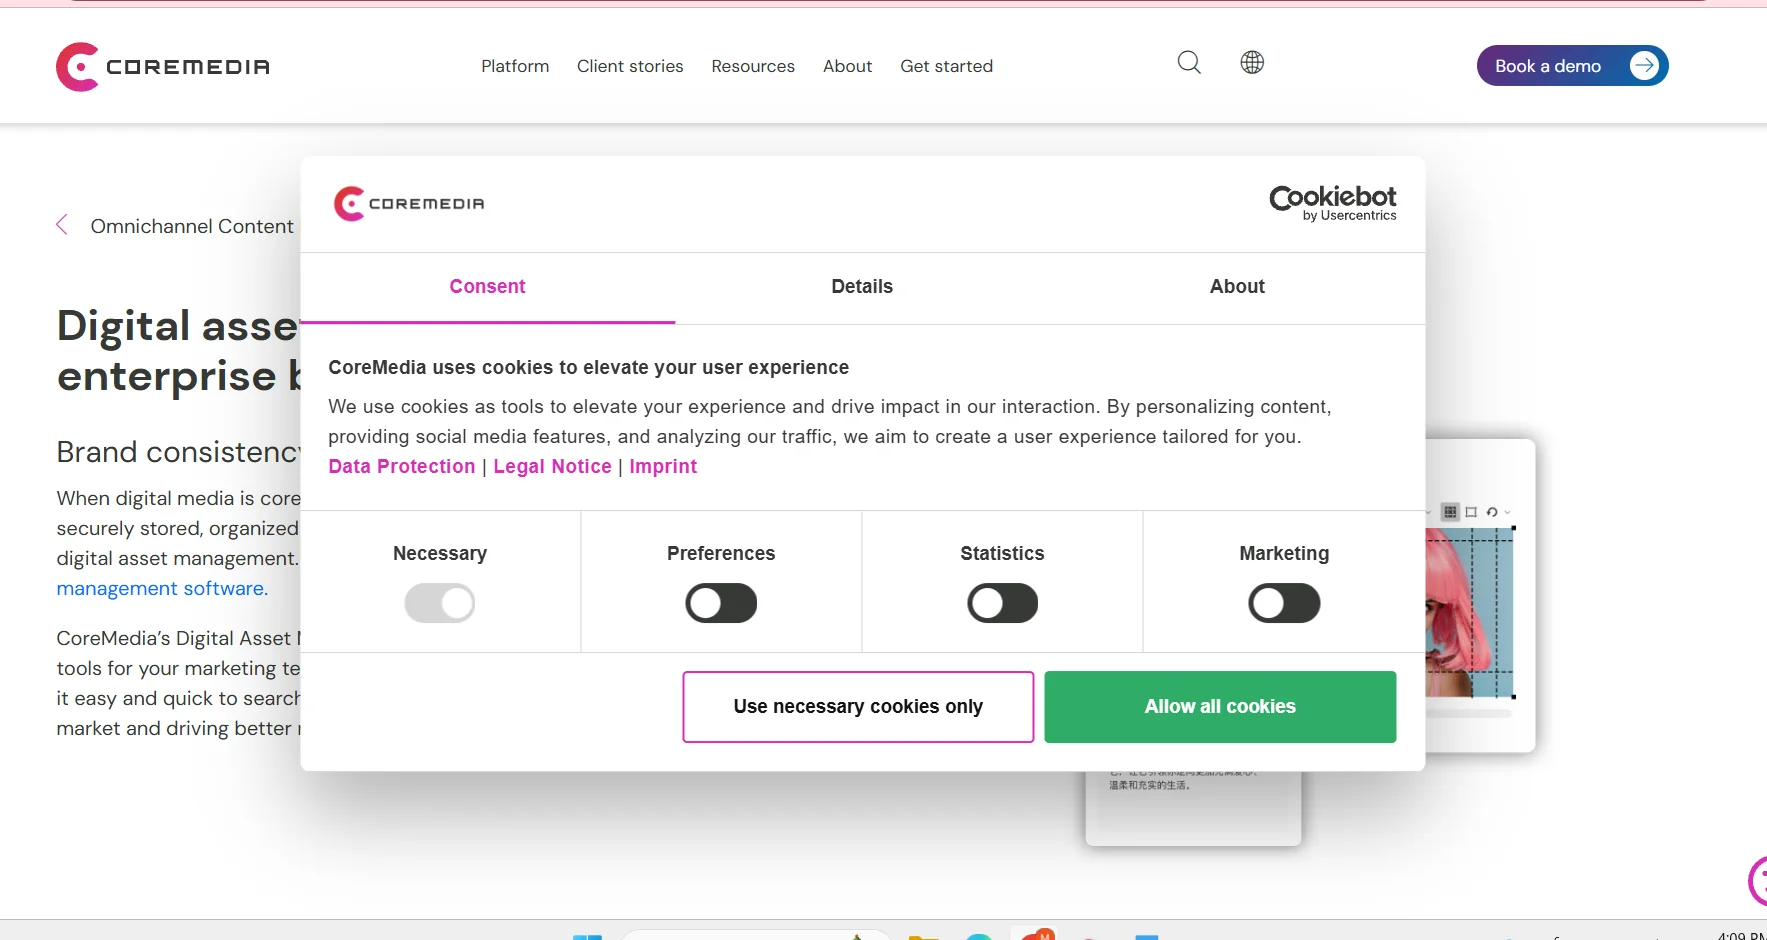Image resolution: width=1767 pixels, height=940 pixels.
Task: Click the Allow all cookies button
Action: click(1220, 706)
